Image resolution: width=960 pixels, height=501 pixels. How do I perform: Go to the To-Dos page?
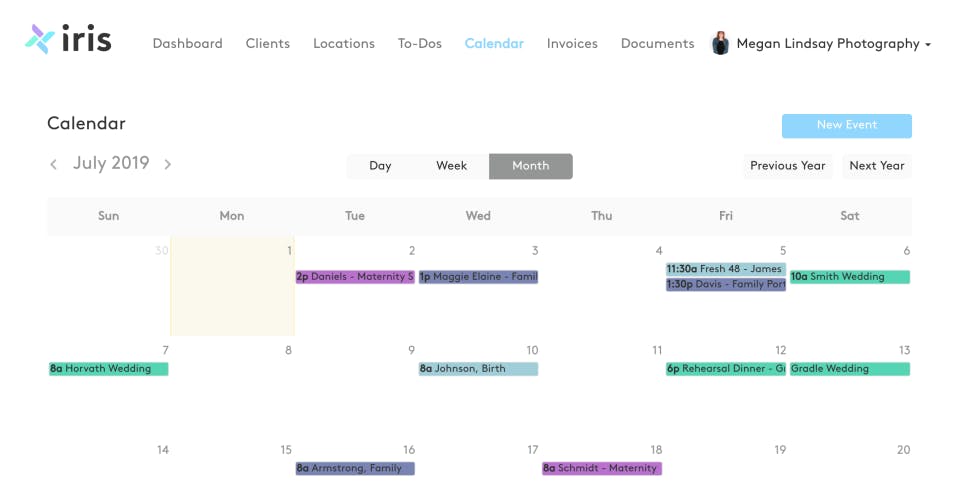[420, 44]
